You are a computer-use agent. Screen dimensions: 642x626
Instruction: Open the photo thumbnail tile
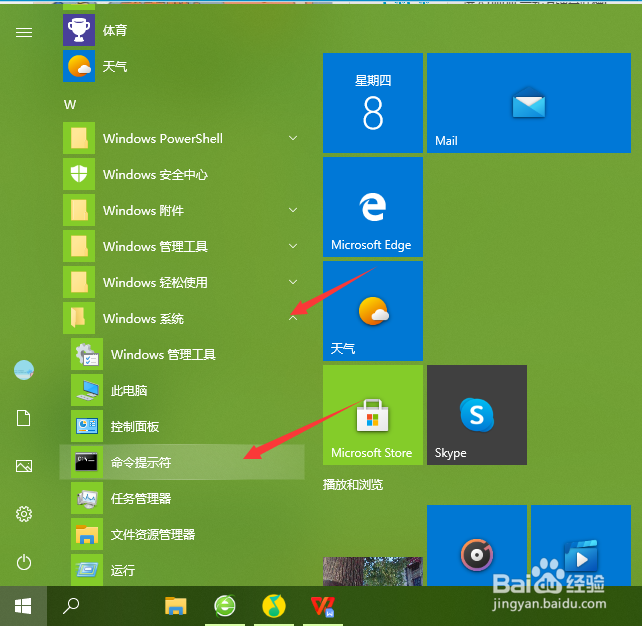373,571
